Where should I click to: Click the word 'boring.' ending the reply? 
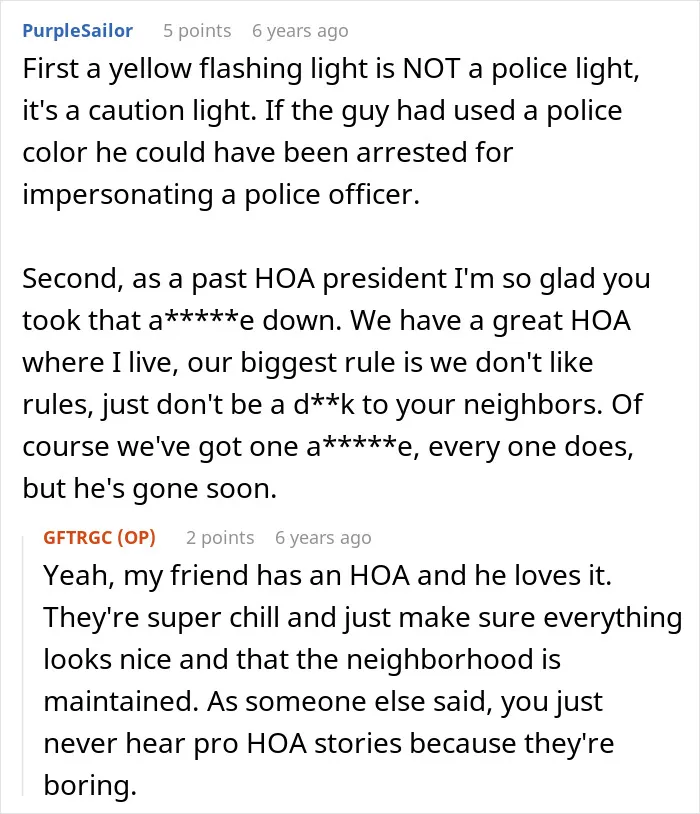[90, 785]
